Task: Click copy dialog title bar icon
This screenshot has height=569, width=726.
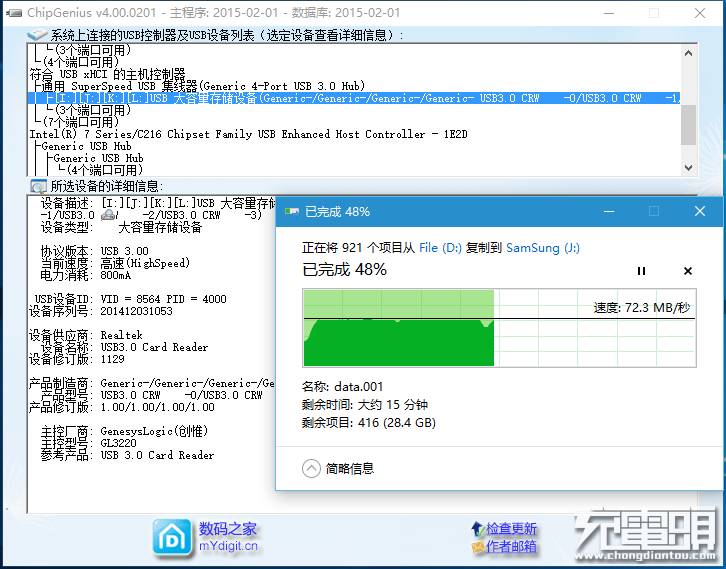Action: (292, 212)
